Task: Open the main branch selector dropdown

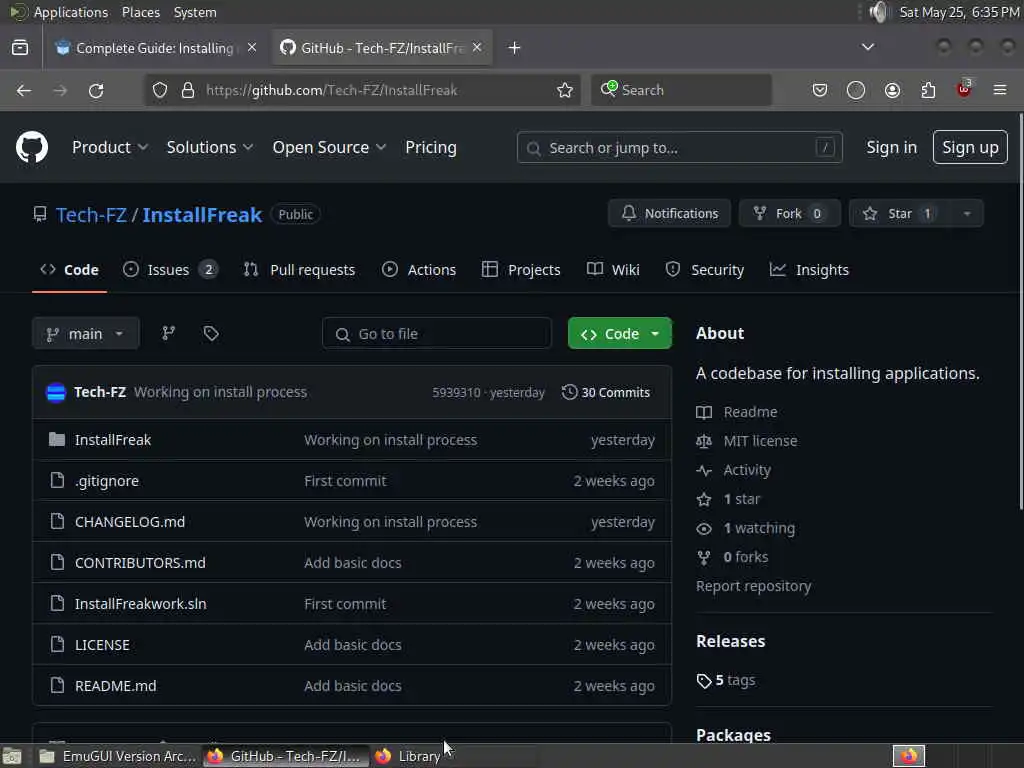Action: coord(86,334)
